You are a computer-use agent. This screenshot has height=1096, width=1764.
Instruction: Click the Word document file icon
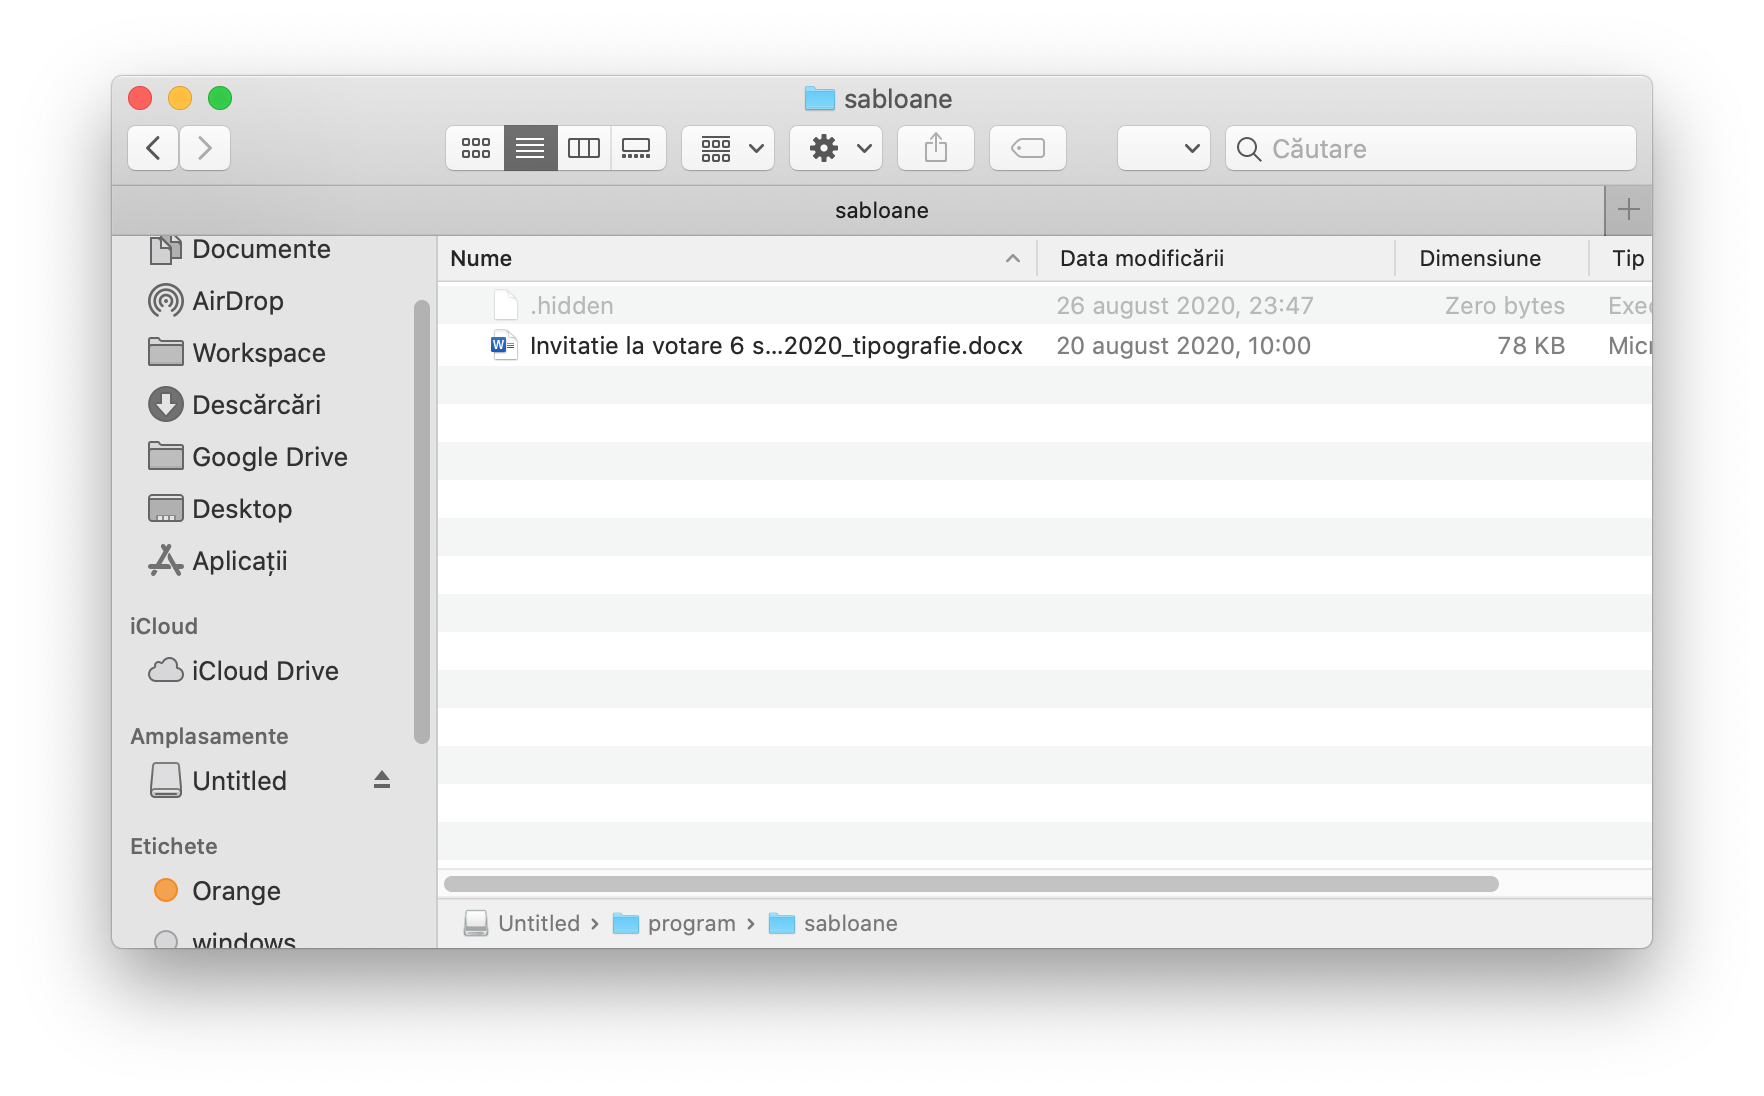pos(504,346)
